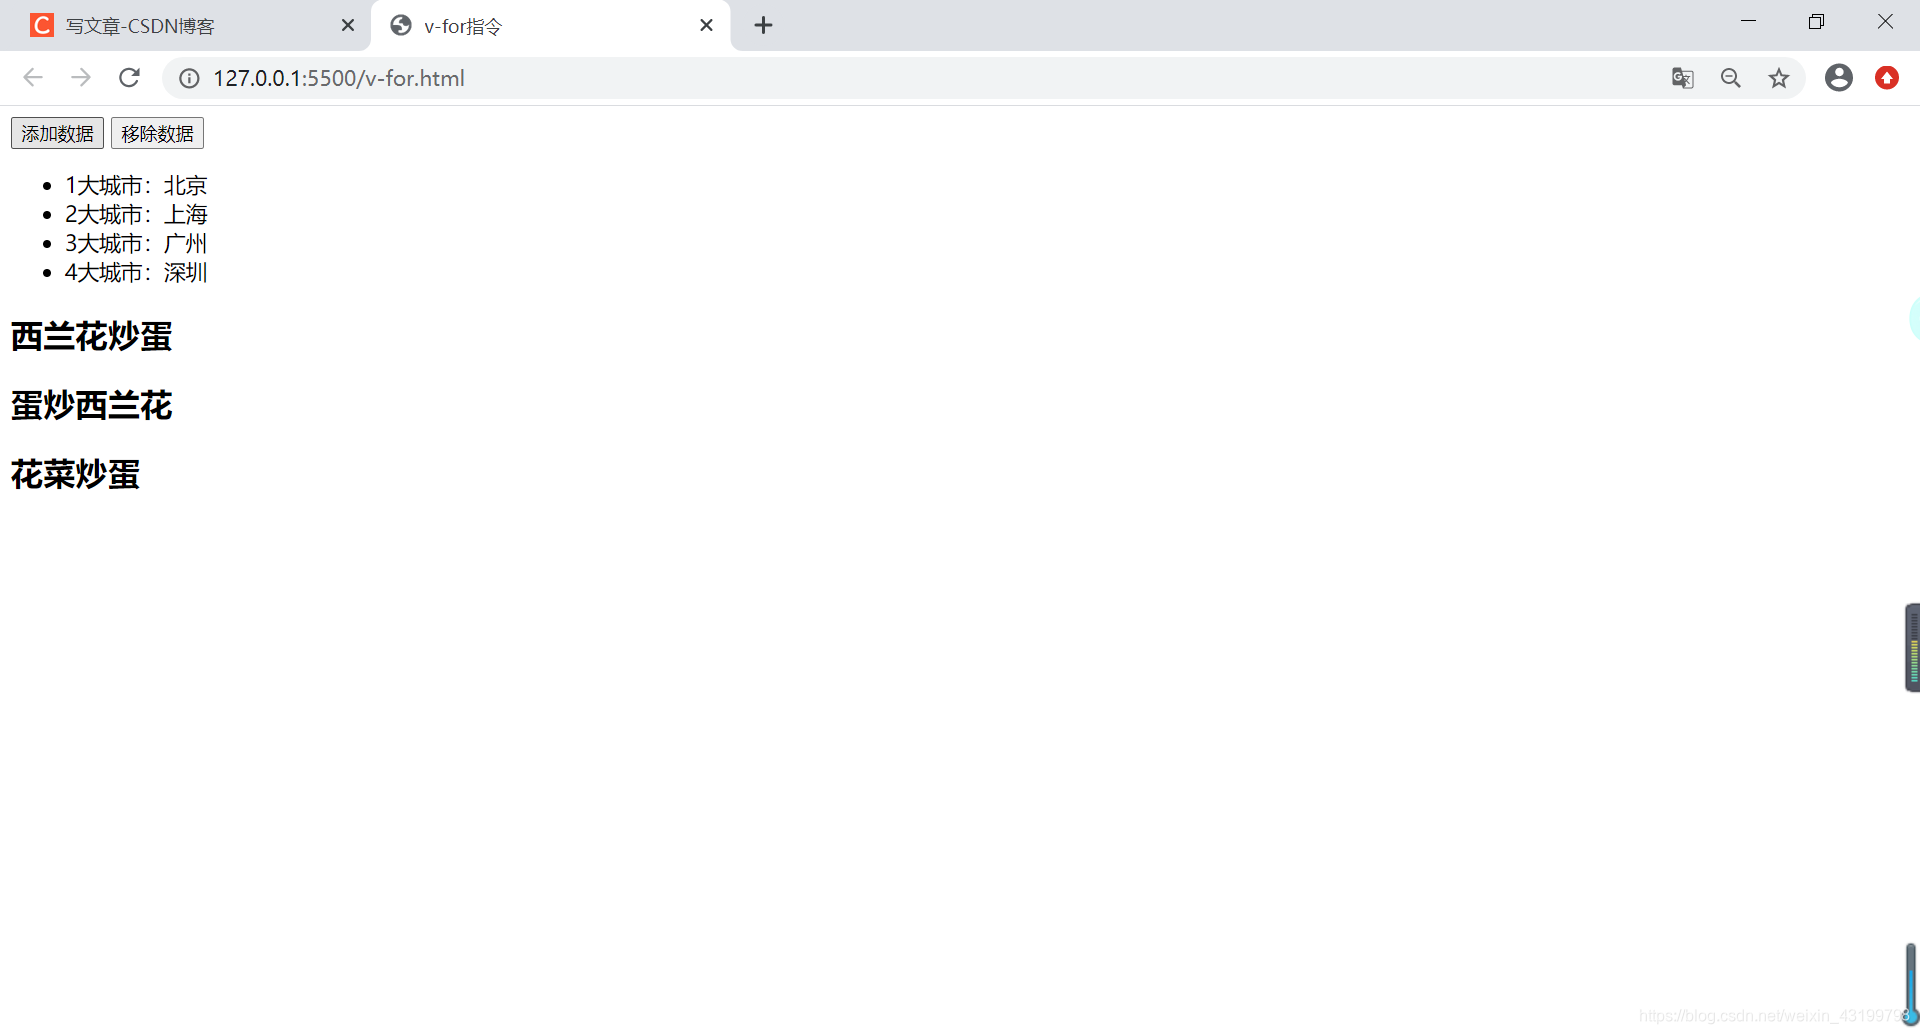
Task: Minimize the browser window
Action: (x=1748, y=21)
